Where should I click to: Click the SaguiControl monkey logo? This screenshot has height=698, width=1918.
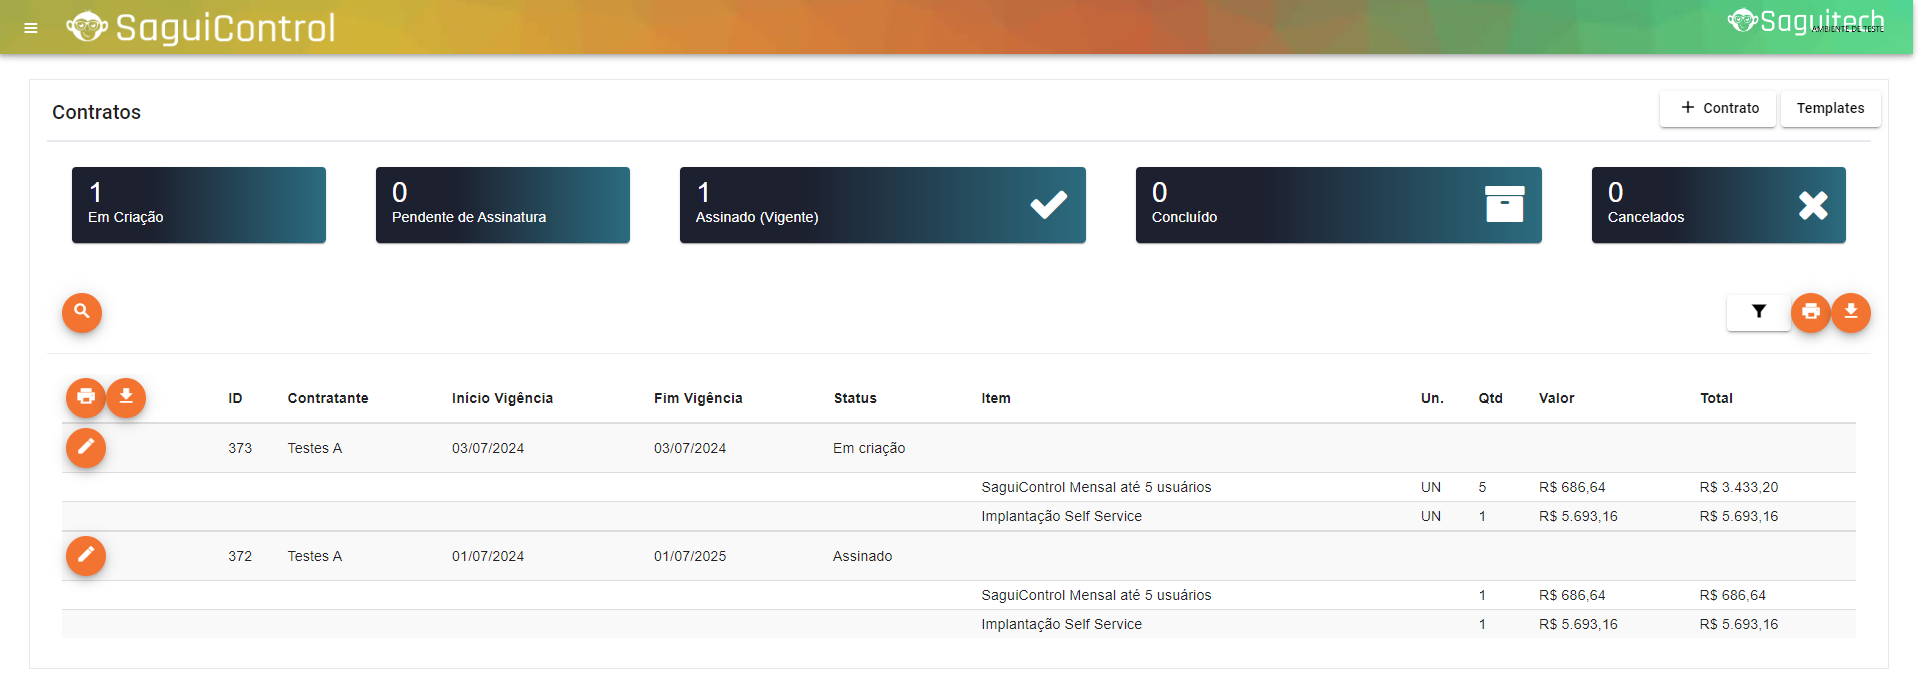[88, 27]
